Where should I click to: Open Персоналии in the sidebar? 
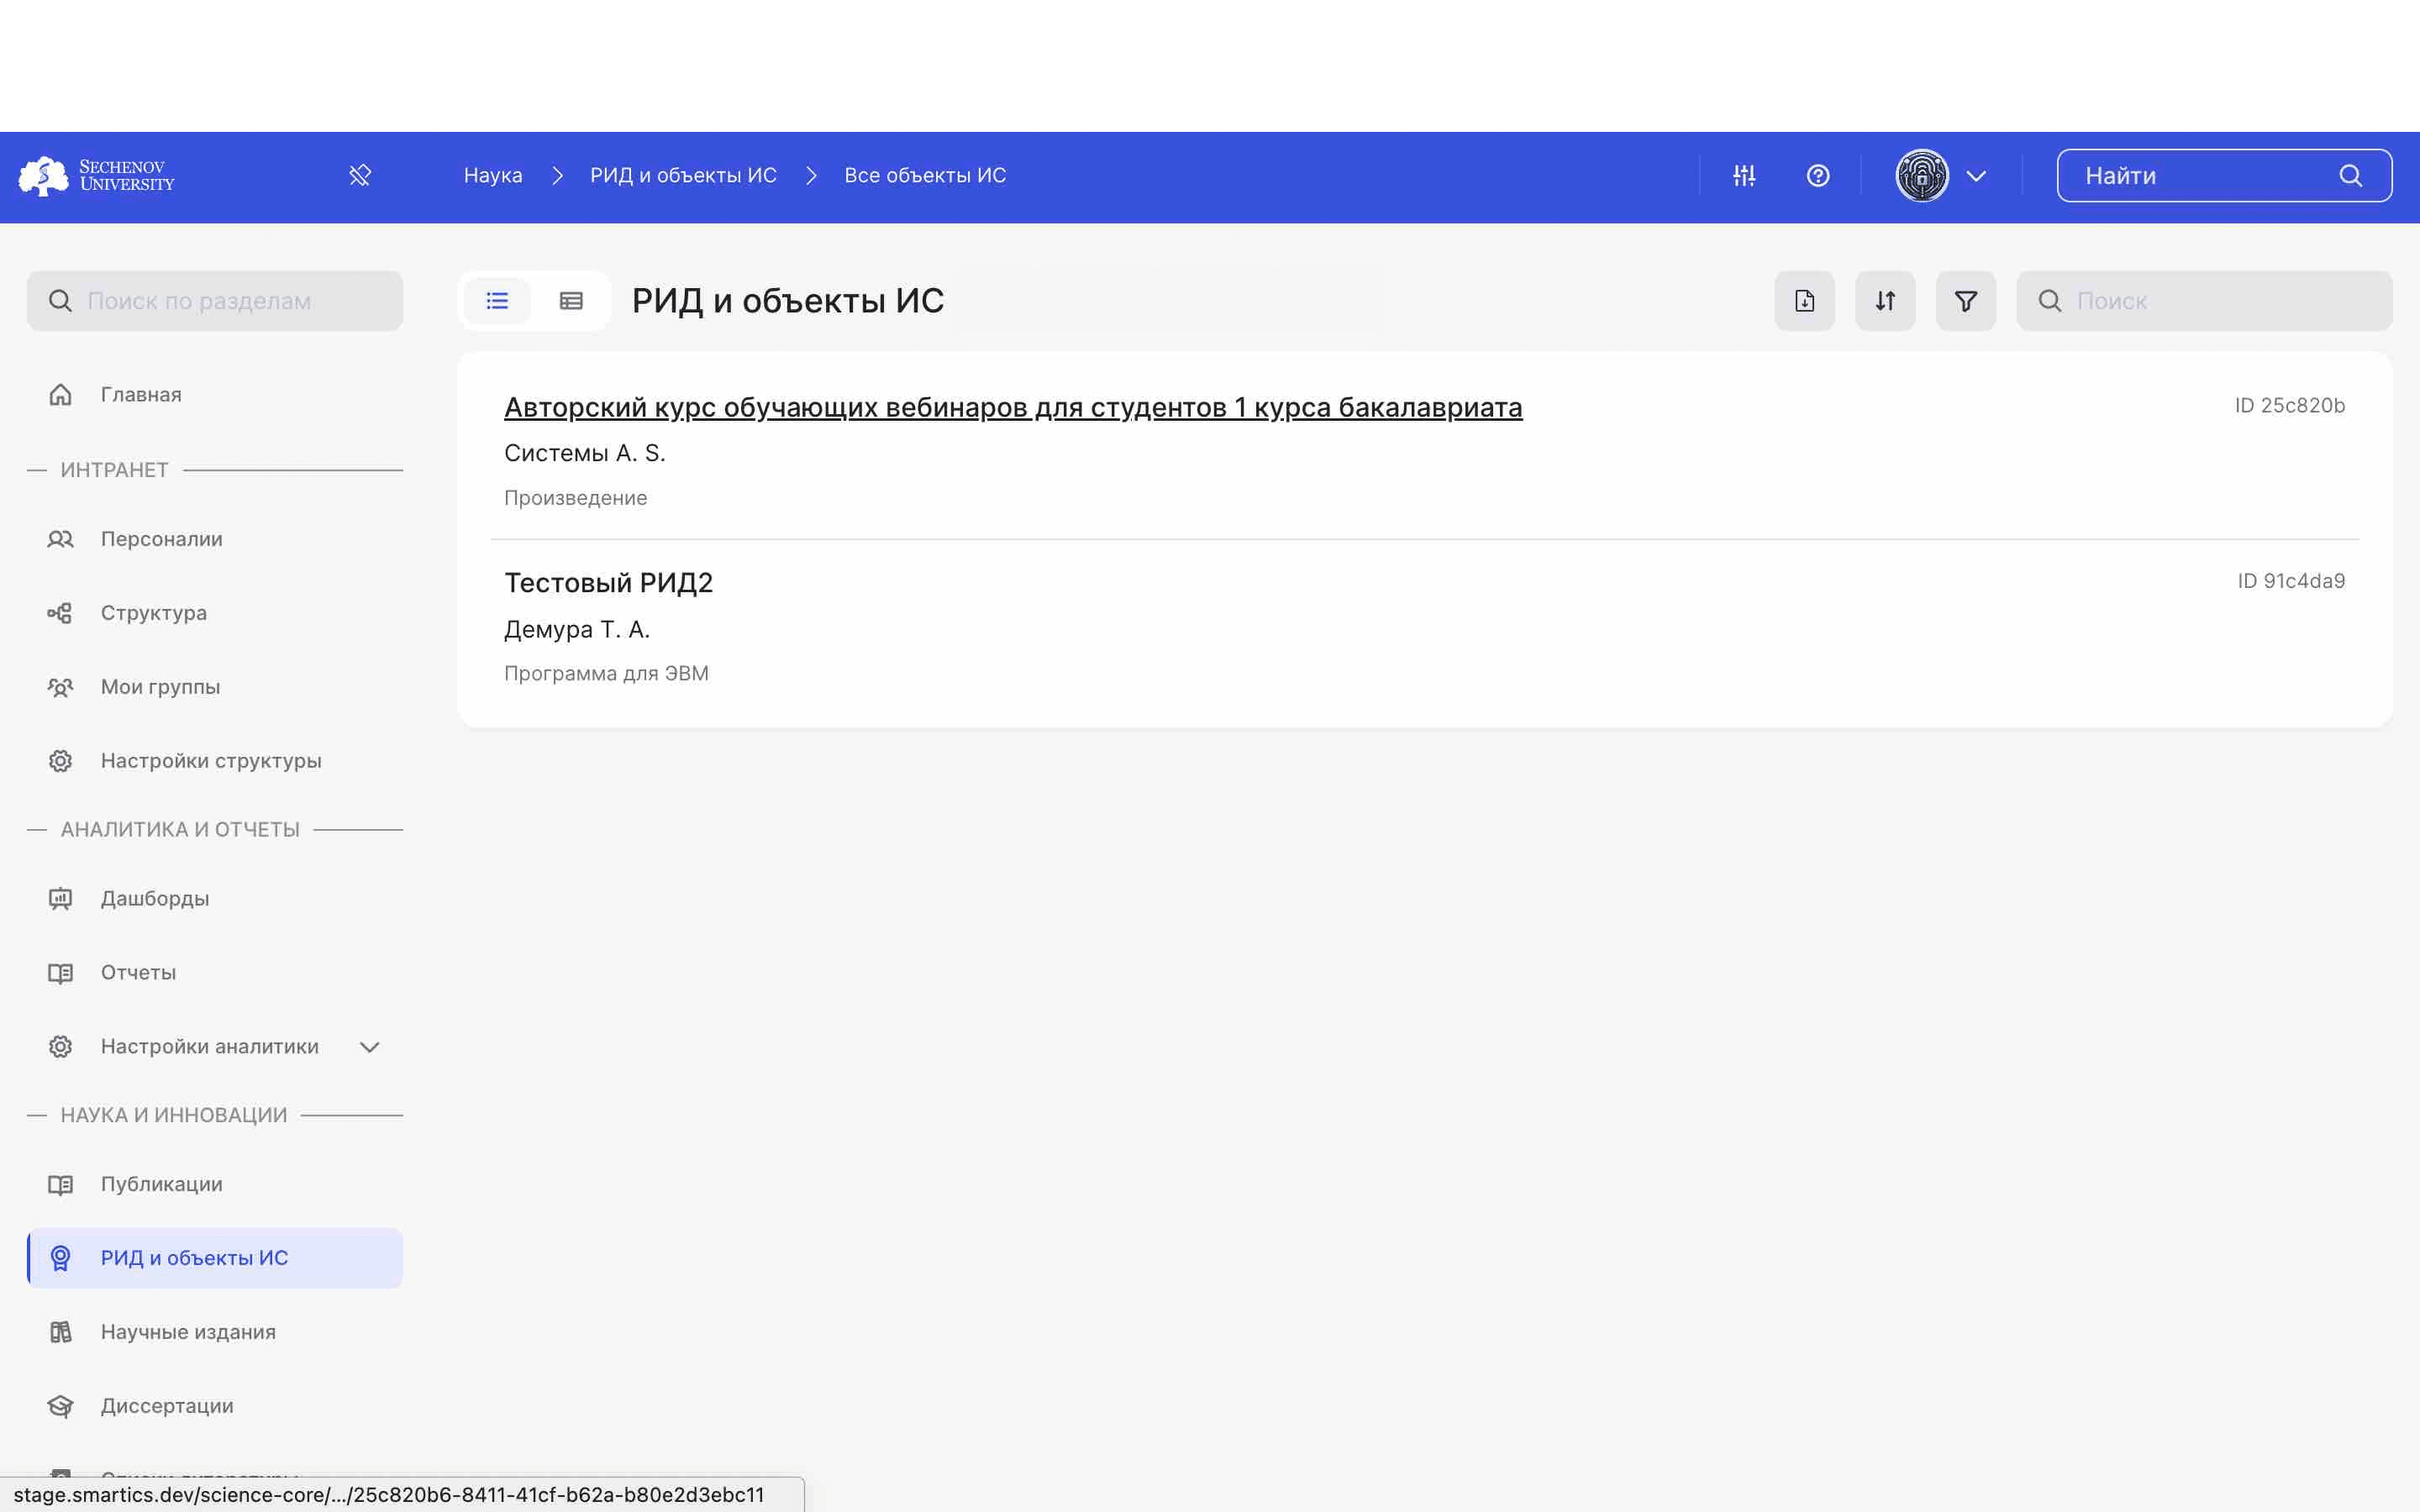pos(215,539)
